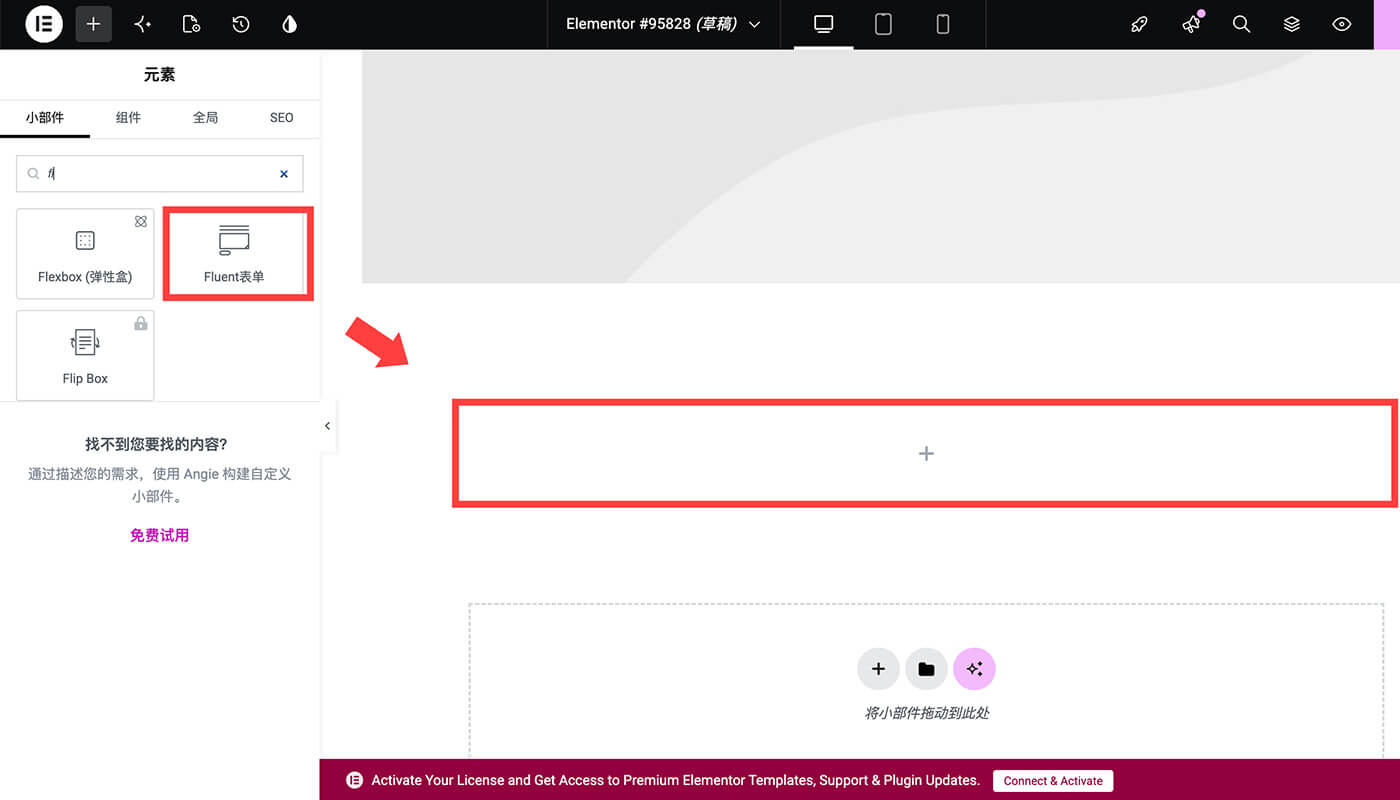This screenshot has width=1400, height=800.
Task: Select the Flexbox (弹性盒) widget
Action: point(85,254)
